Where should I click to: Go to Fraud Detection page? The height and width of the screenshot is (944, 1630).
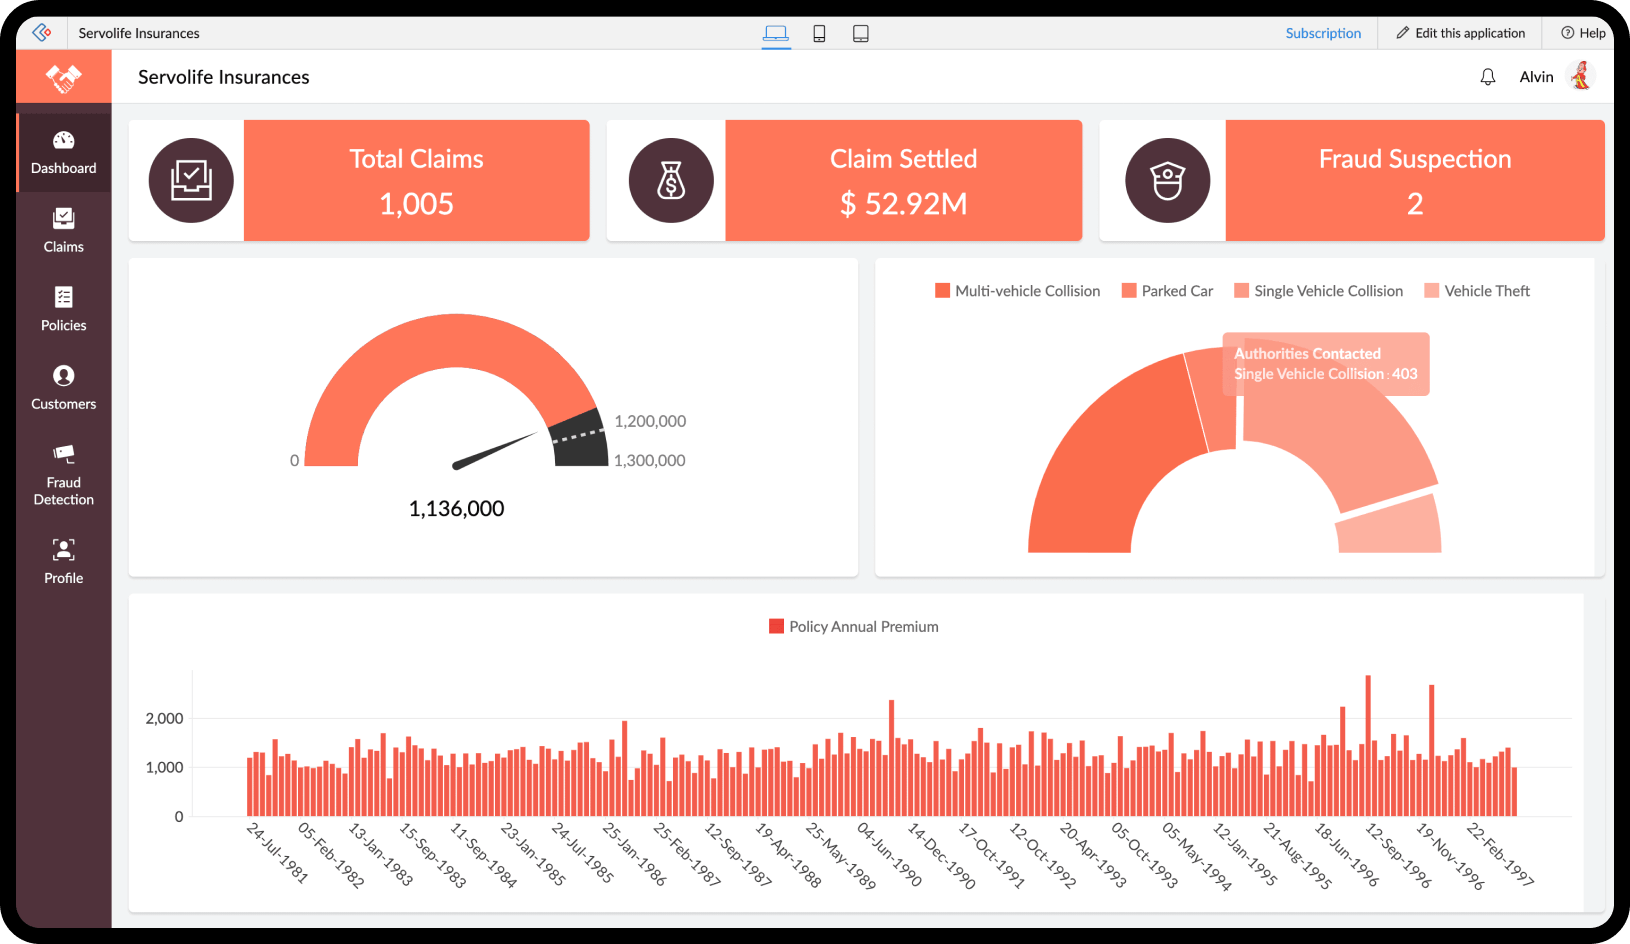pyautogui.click(x=63, y=474)
